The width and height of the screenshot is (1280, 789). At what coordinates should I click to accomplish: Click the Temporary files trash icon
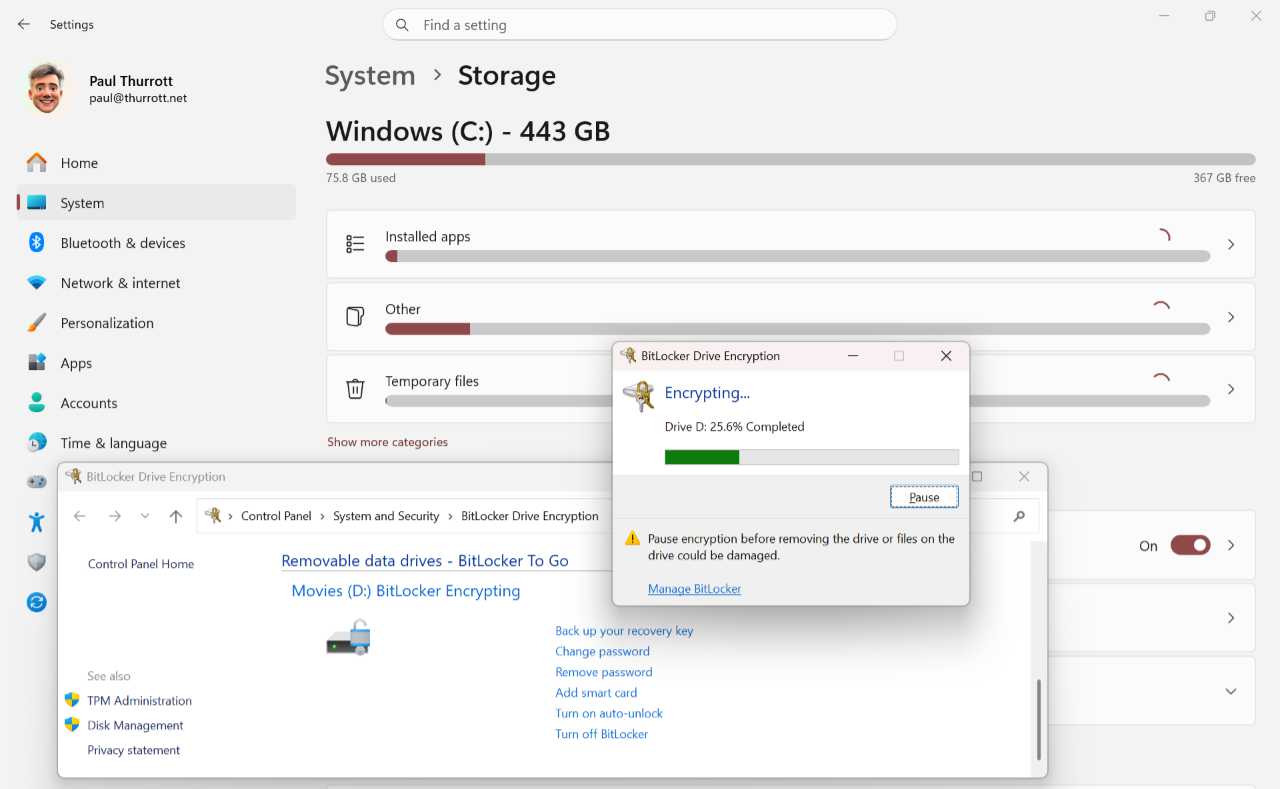(355, 389)
